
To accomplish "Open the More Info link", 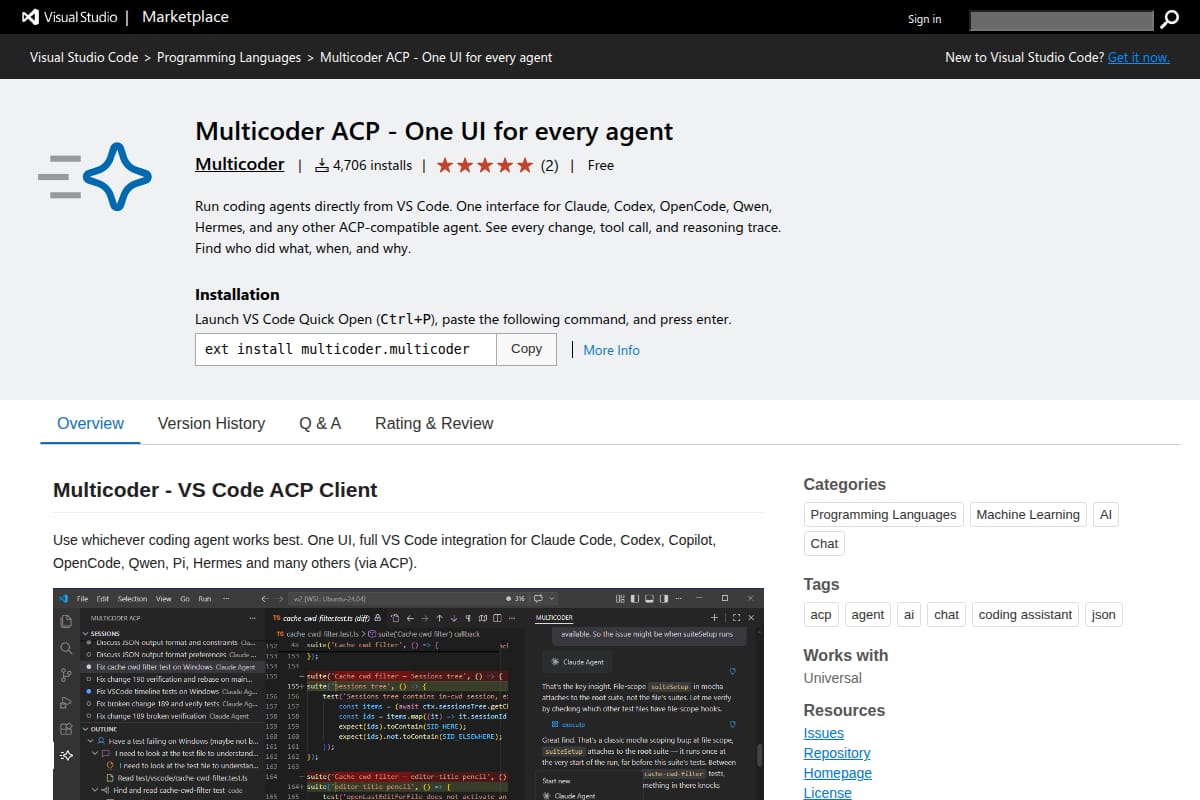I will 611,350.
